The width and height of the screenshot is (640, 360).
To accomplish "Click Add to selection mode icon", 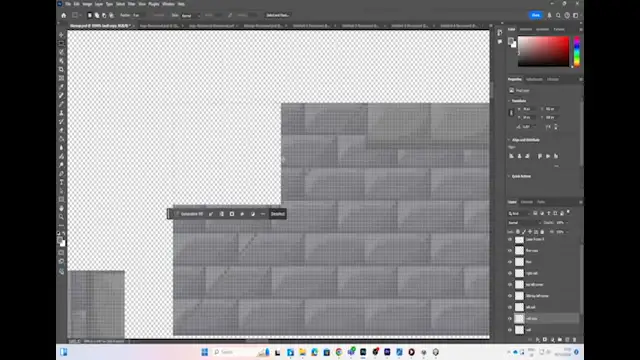I will tap(97, 15).
